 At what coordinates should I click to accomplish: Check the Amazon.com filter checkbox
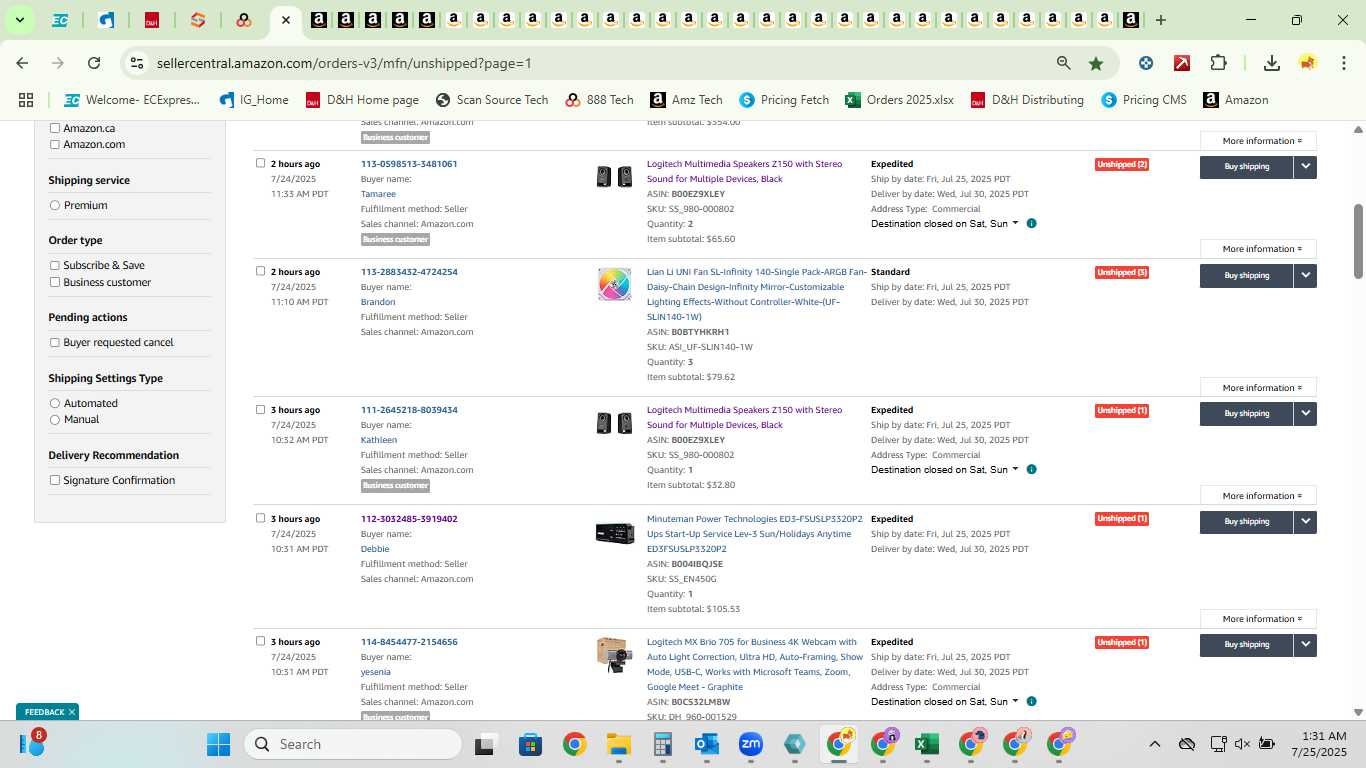tap(55, 145)
